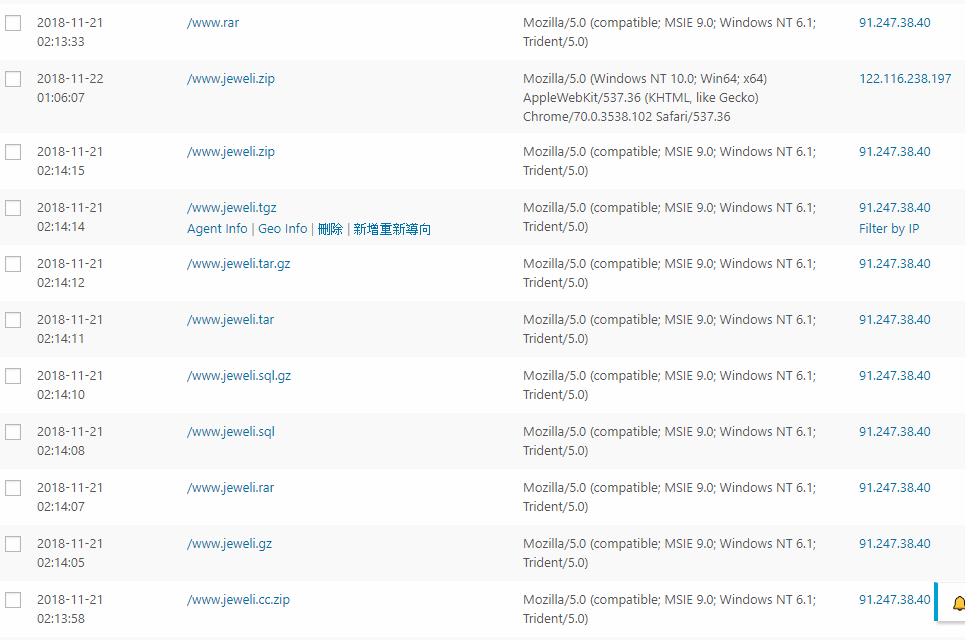This screenshot has height=640, width=965.
Task: Click the yellow notification bell icon
Action: [958, 603]
